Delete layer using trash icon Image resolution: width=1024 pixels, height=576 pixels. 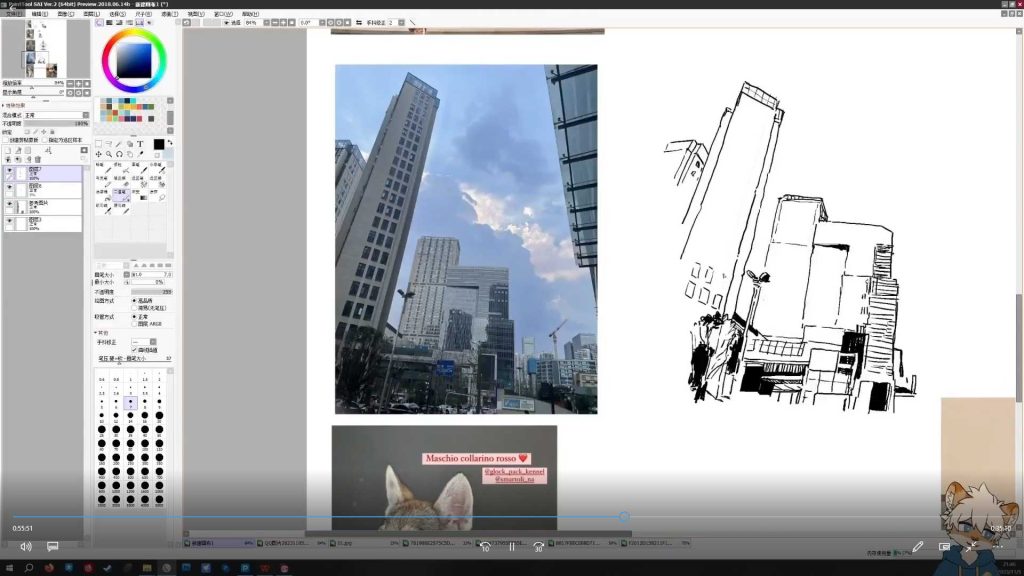coord(37,159)
